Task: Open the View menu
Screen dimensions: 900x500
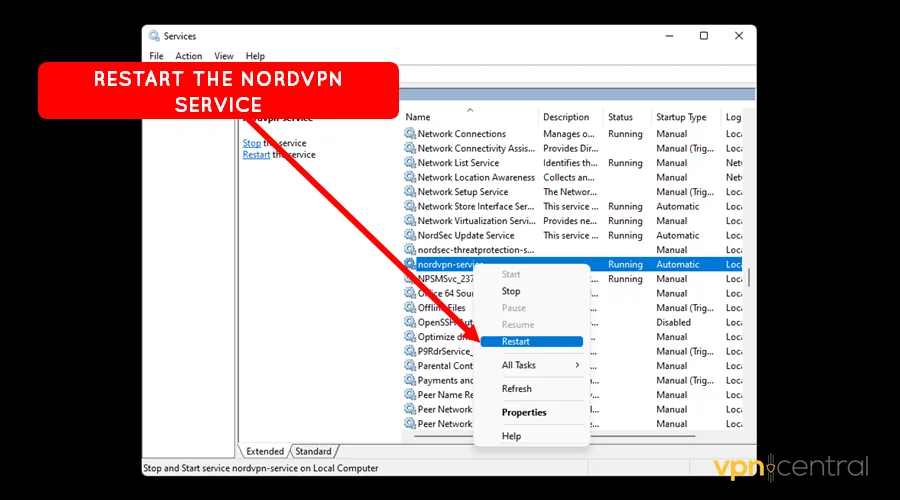Action: coord(224,56)
